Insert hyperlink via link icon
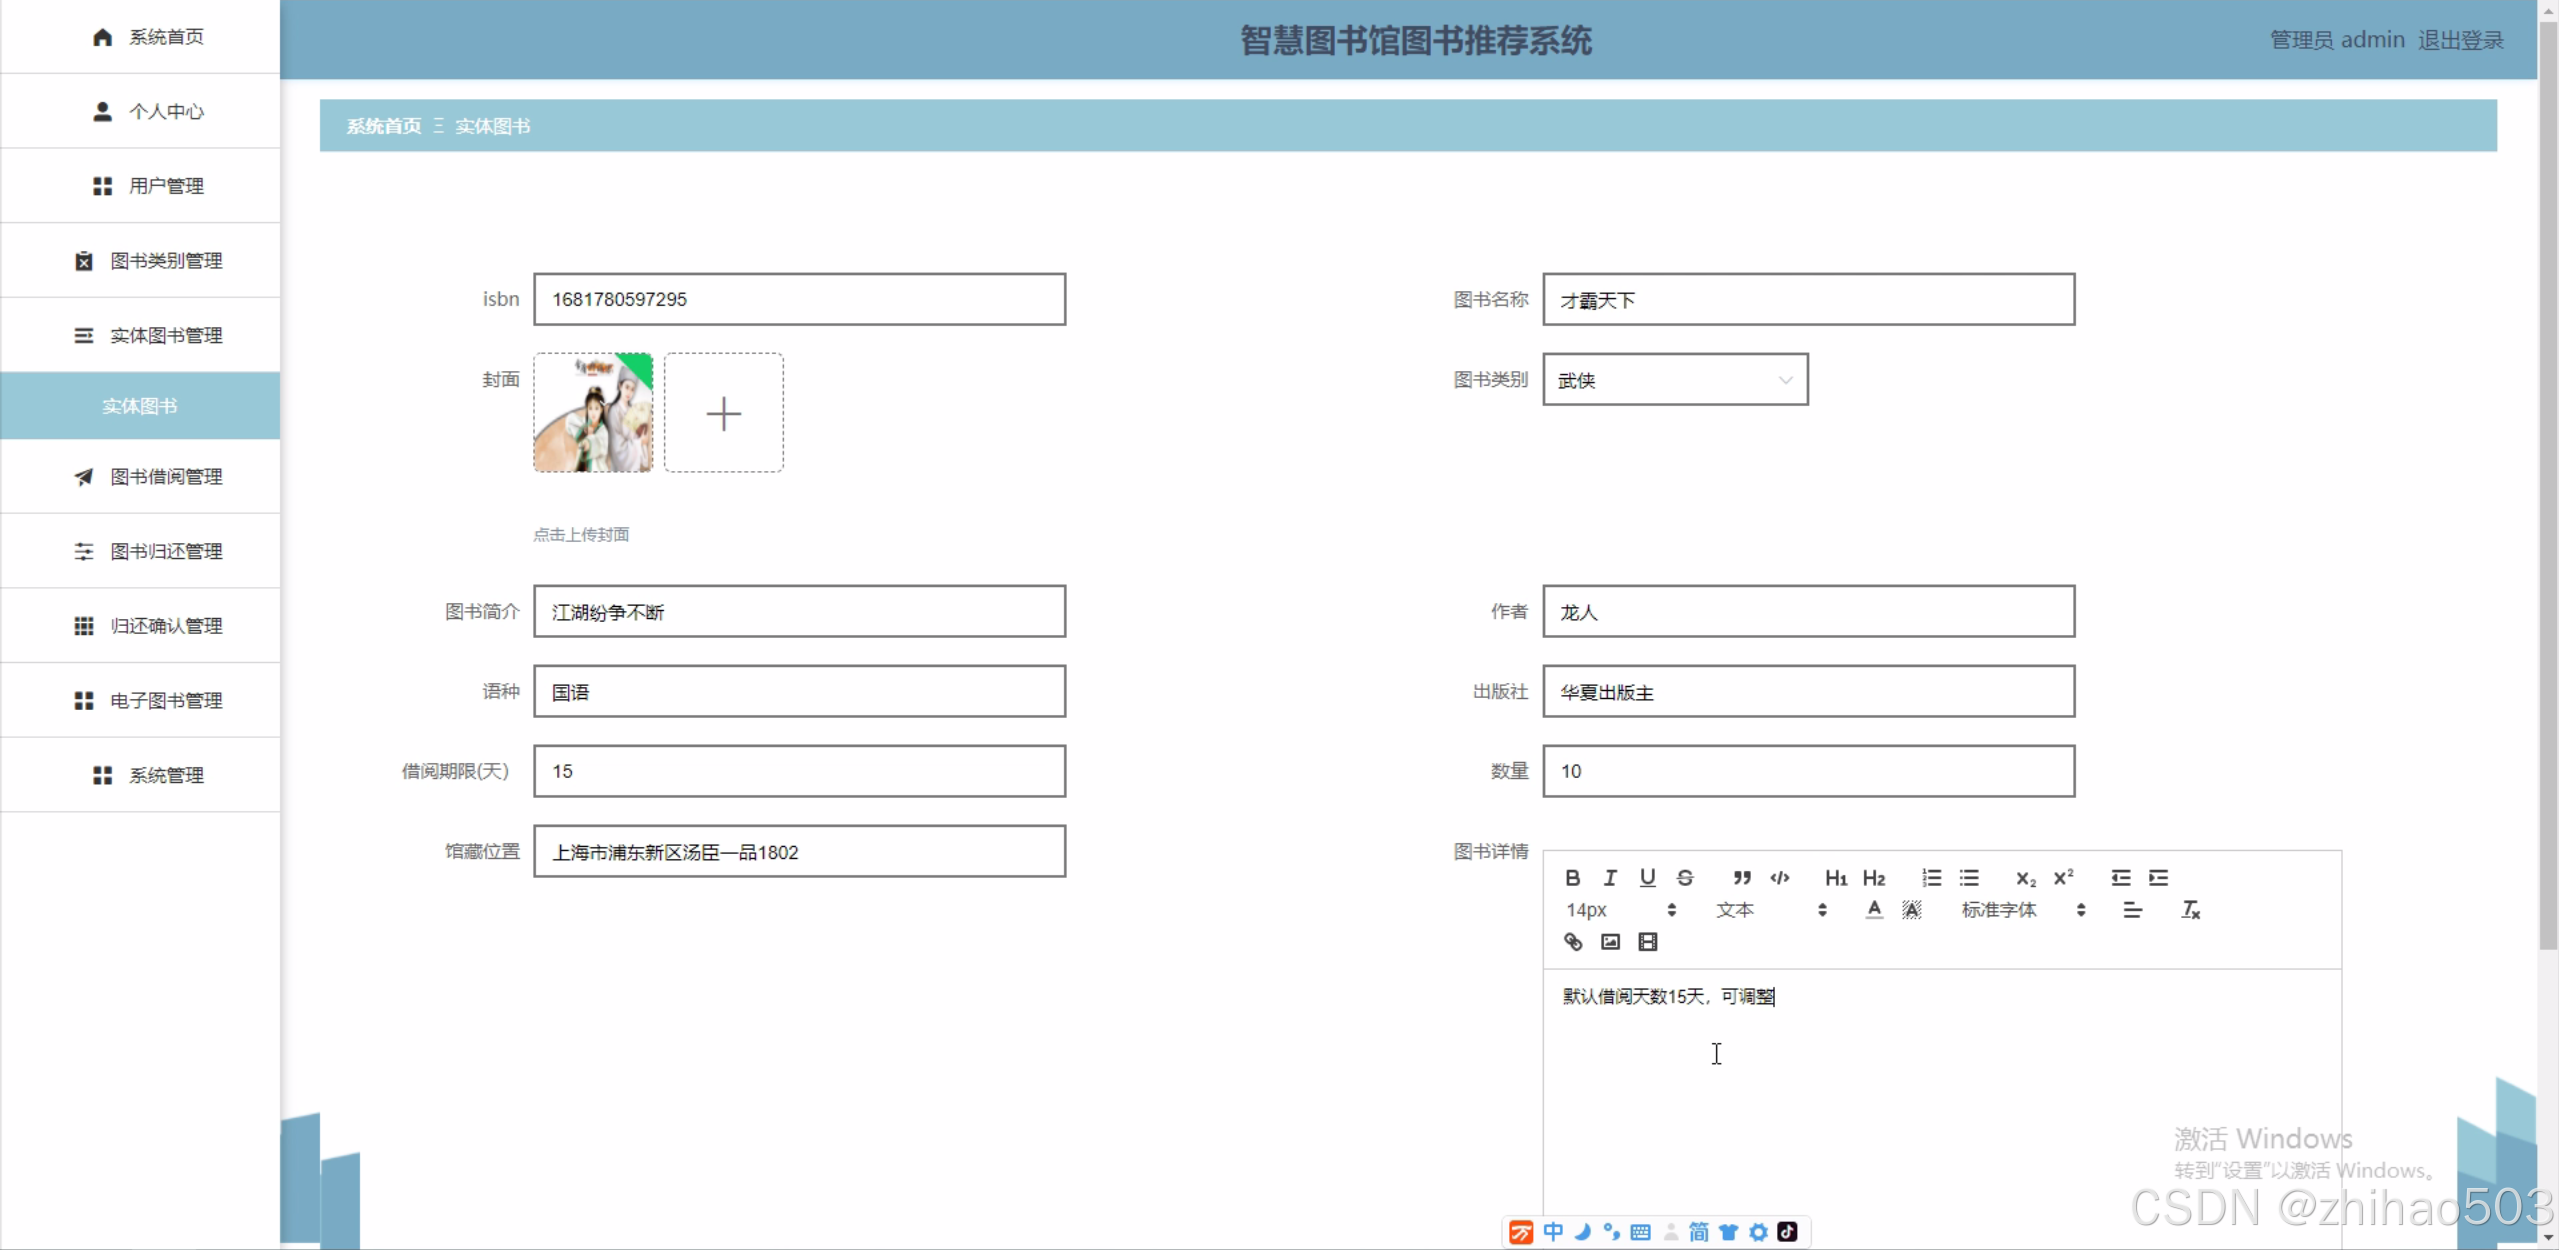The height and width of the screenshot is (1250, 2559). 1572,942
